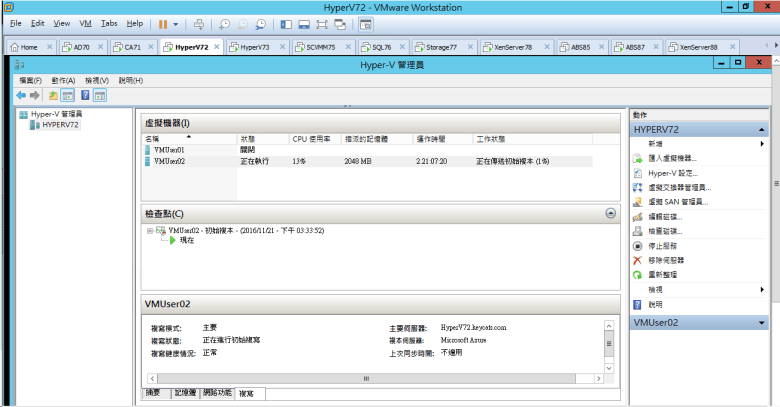The image size is (780, 407).
Task: Switch to the HyperV73 tab
Action: pos(249,46)
